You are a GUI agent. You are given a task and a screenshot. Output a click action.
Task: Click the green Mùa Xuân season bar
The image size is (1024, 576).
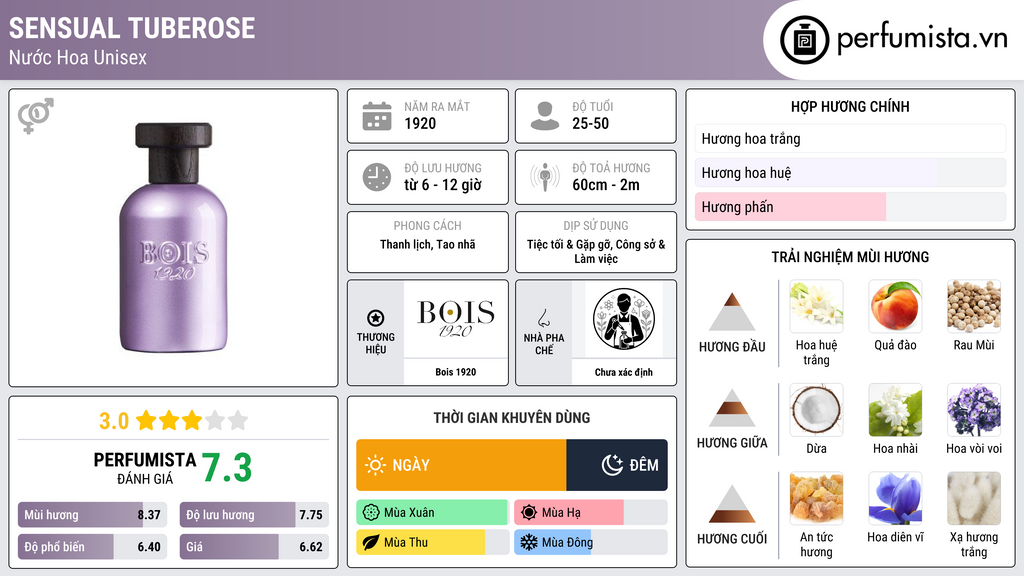tap(432, 513)
